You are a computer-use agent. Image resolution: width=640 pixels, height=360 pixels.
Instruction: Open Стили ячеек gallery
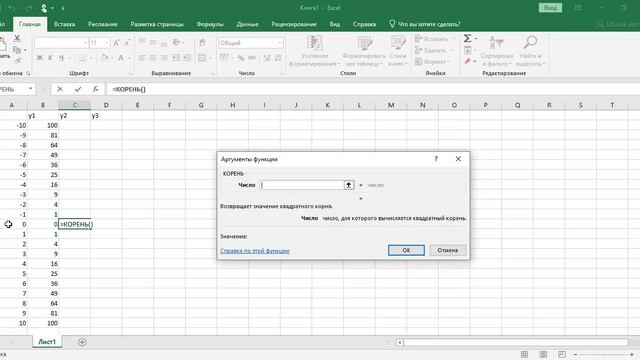click(x=398, y=51)
